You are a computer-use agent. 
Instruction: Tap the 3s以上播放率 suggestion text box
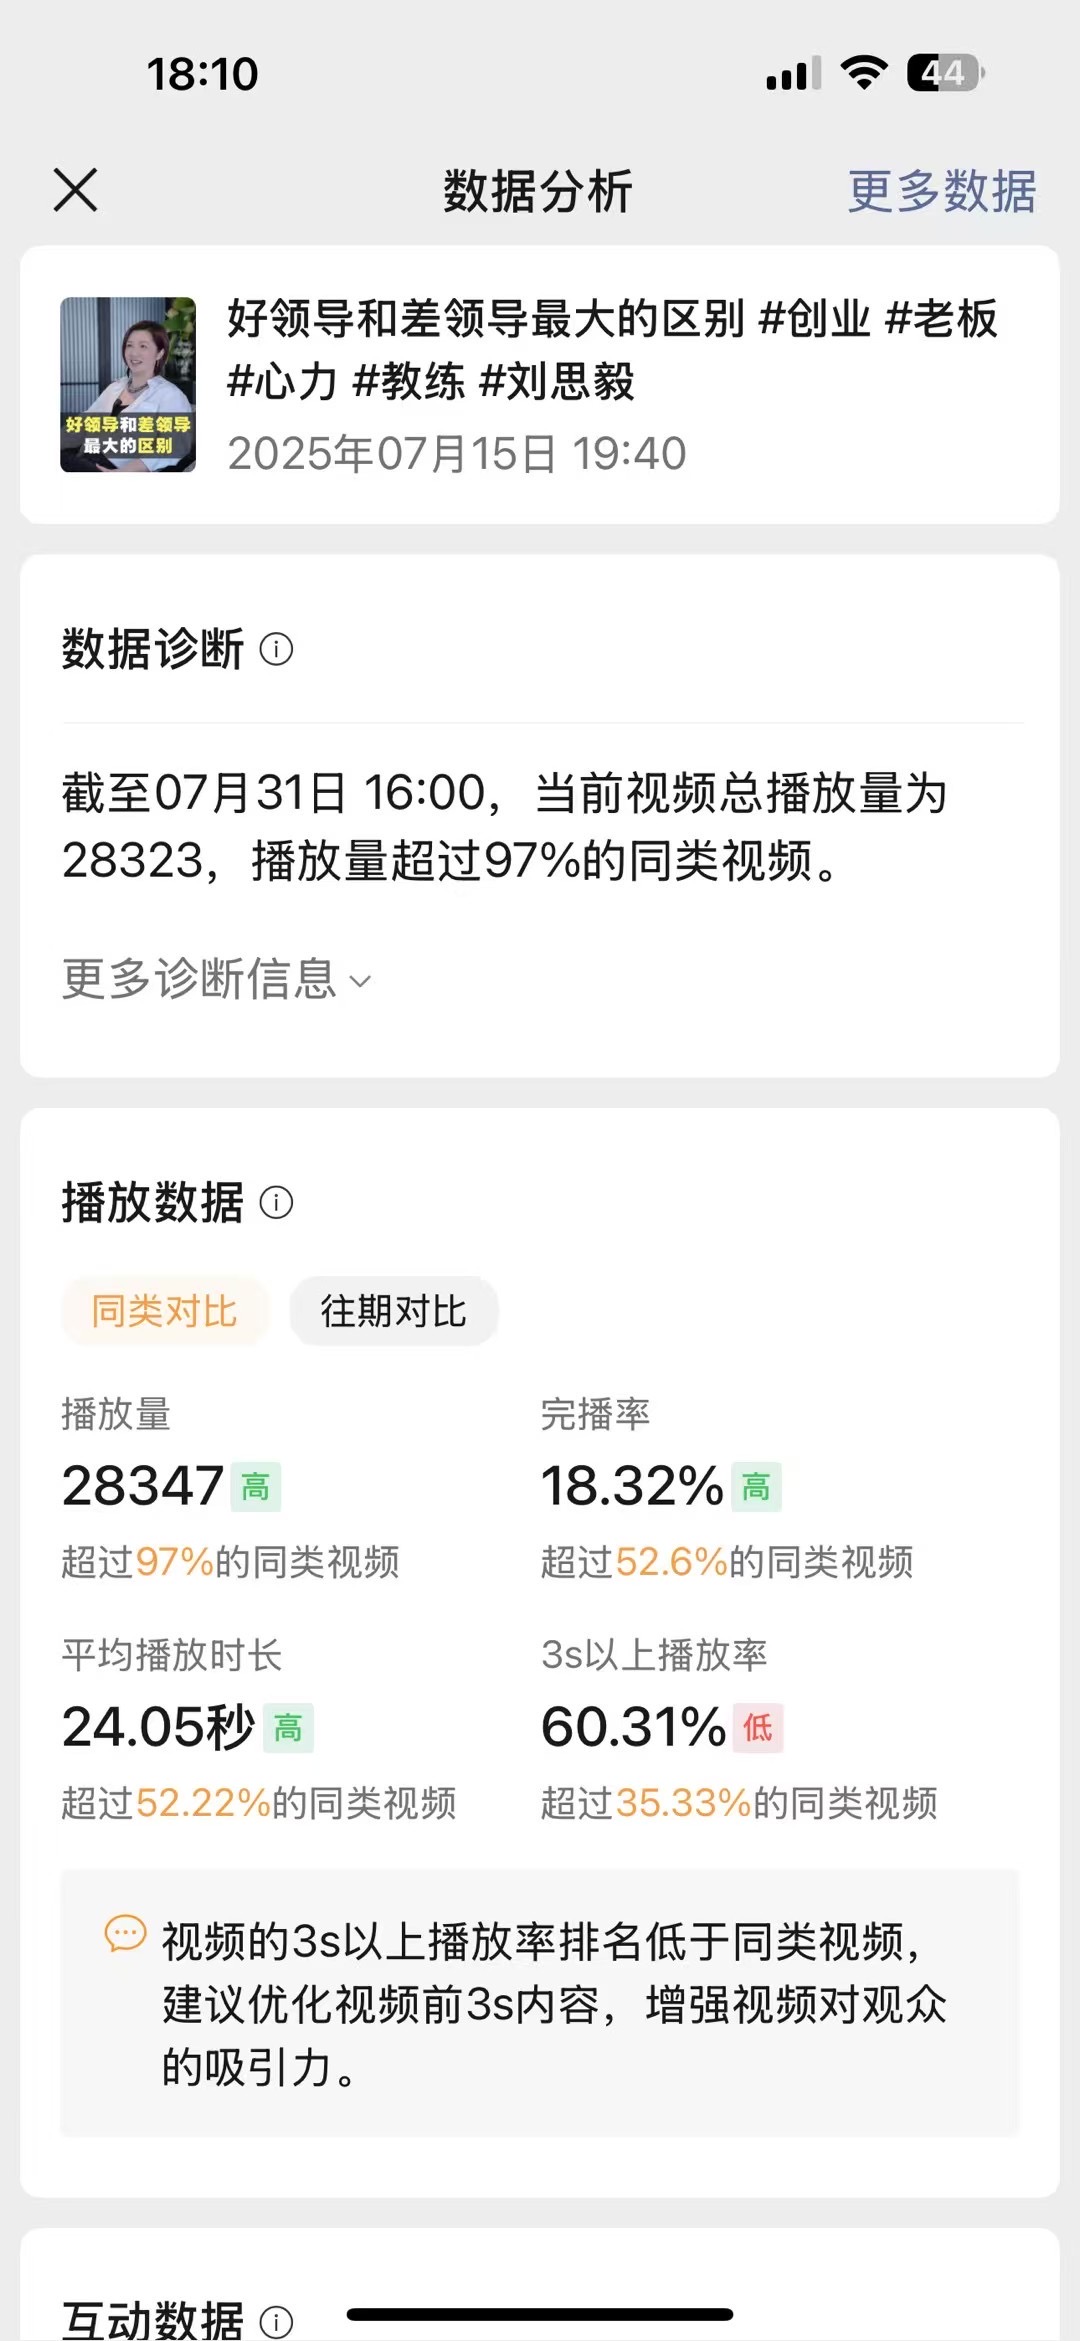[540, 2003]
